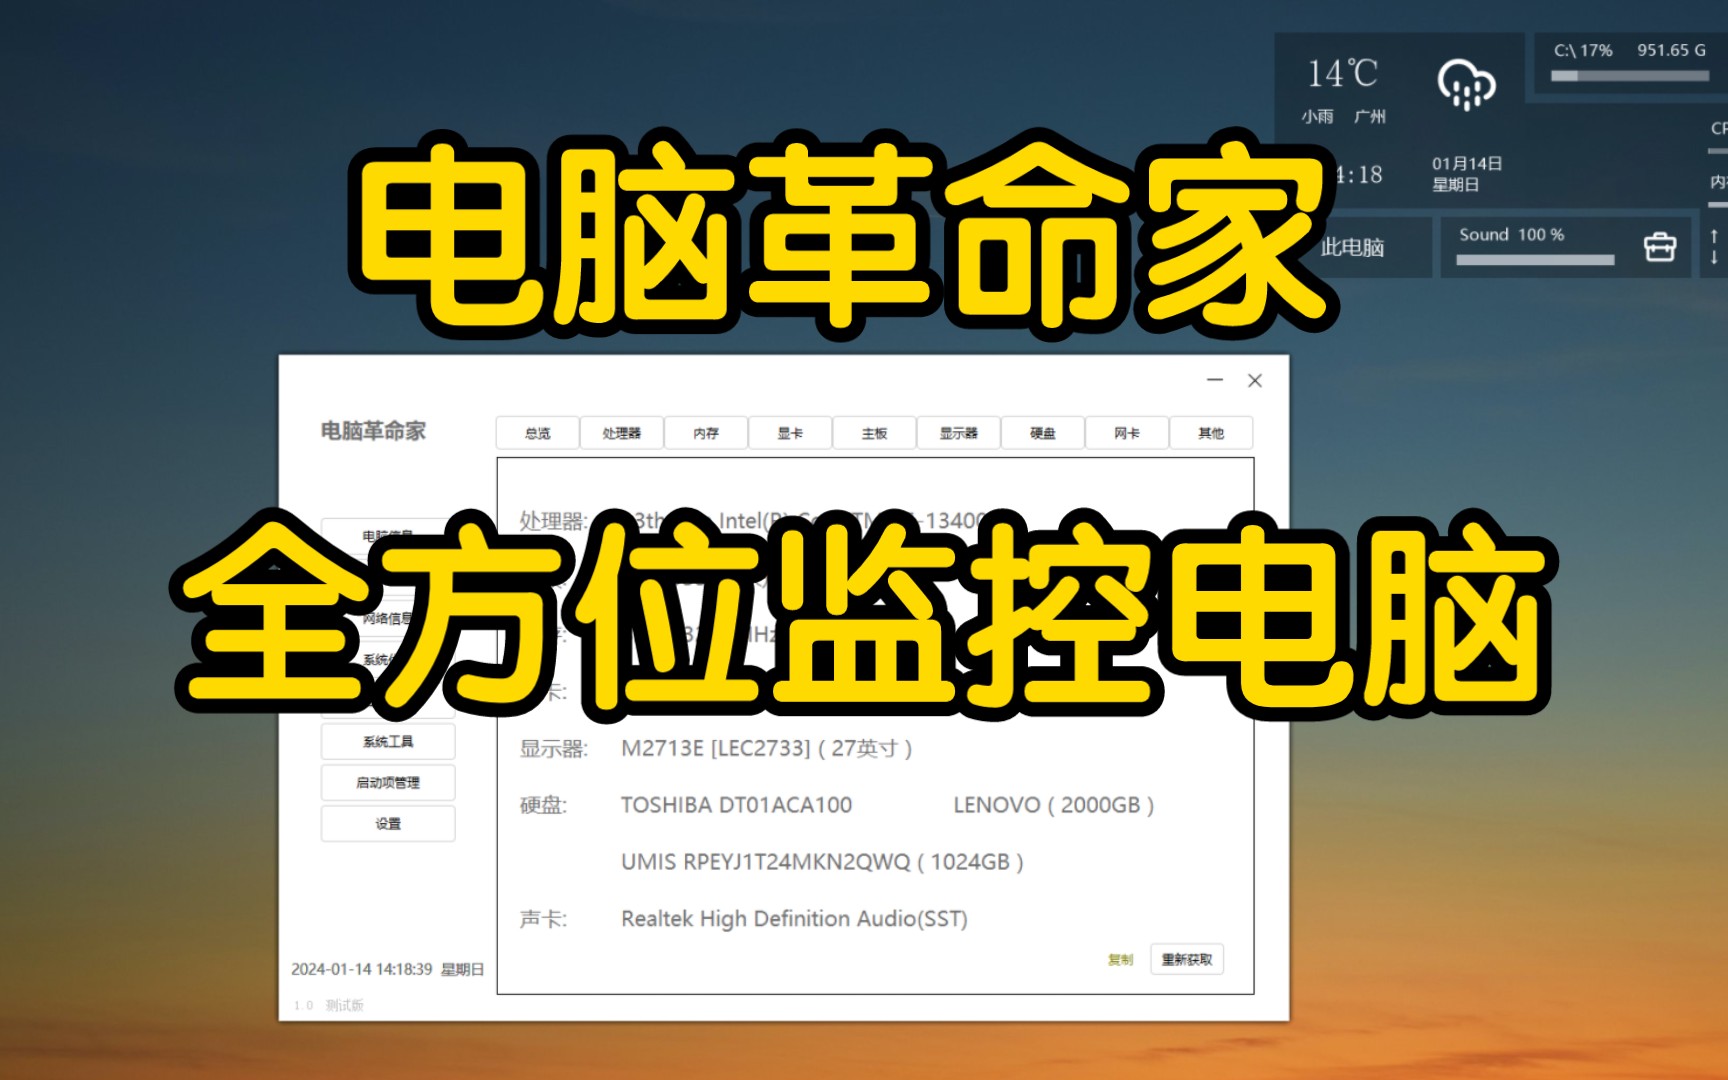The width and height of the screenshot is (1728, 1080).
Task: Switch to the 网卡 tab
Action: tap(1127, 433)
